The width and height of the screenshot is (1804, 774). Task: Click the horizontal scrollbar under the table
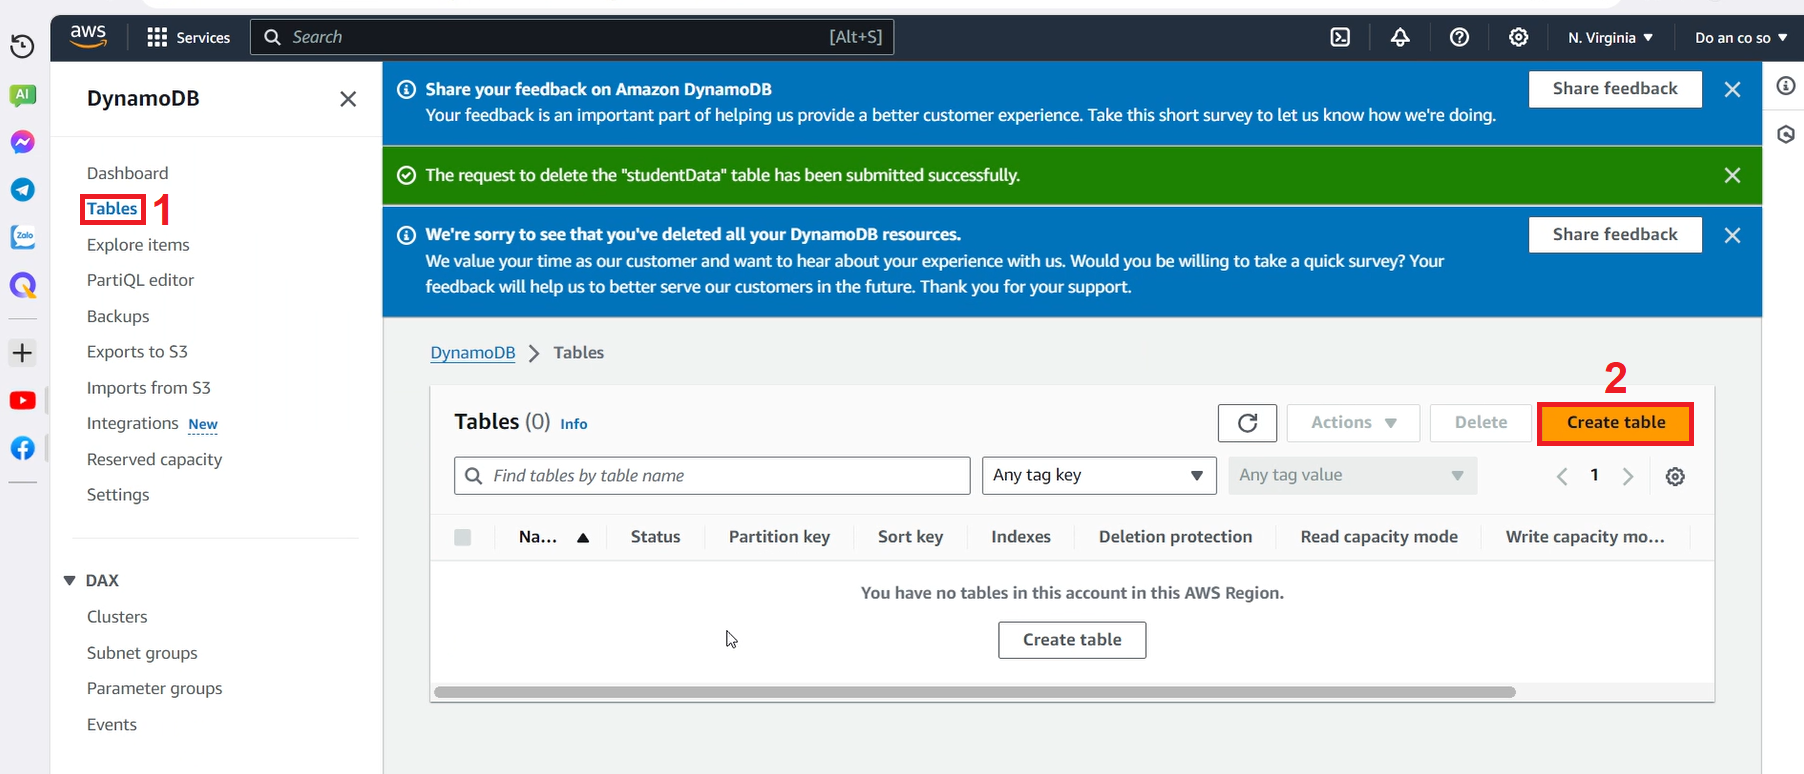point(974,692)
